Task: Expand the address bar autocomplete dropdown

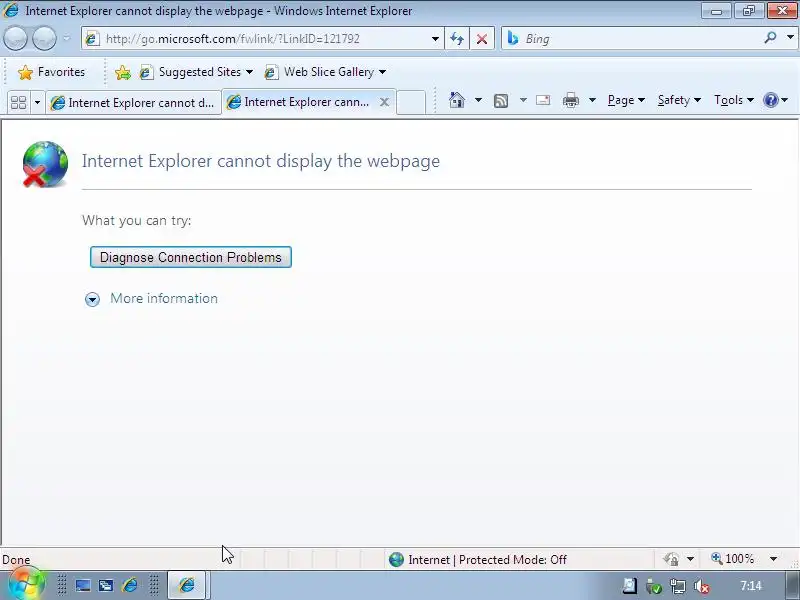Action: pyautogui.click(x=435, y=39)
